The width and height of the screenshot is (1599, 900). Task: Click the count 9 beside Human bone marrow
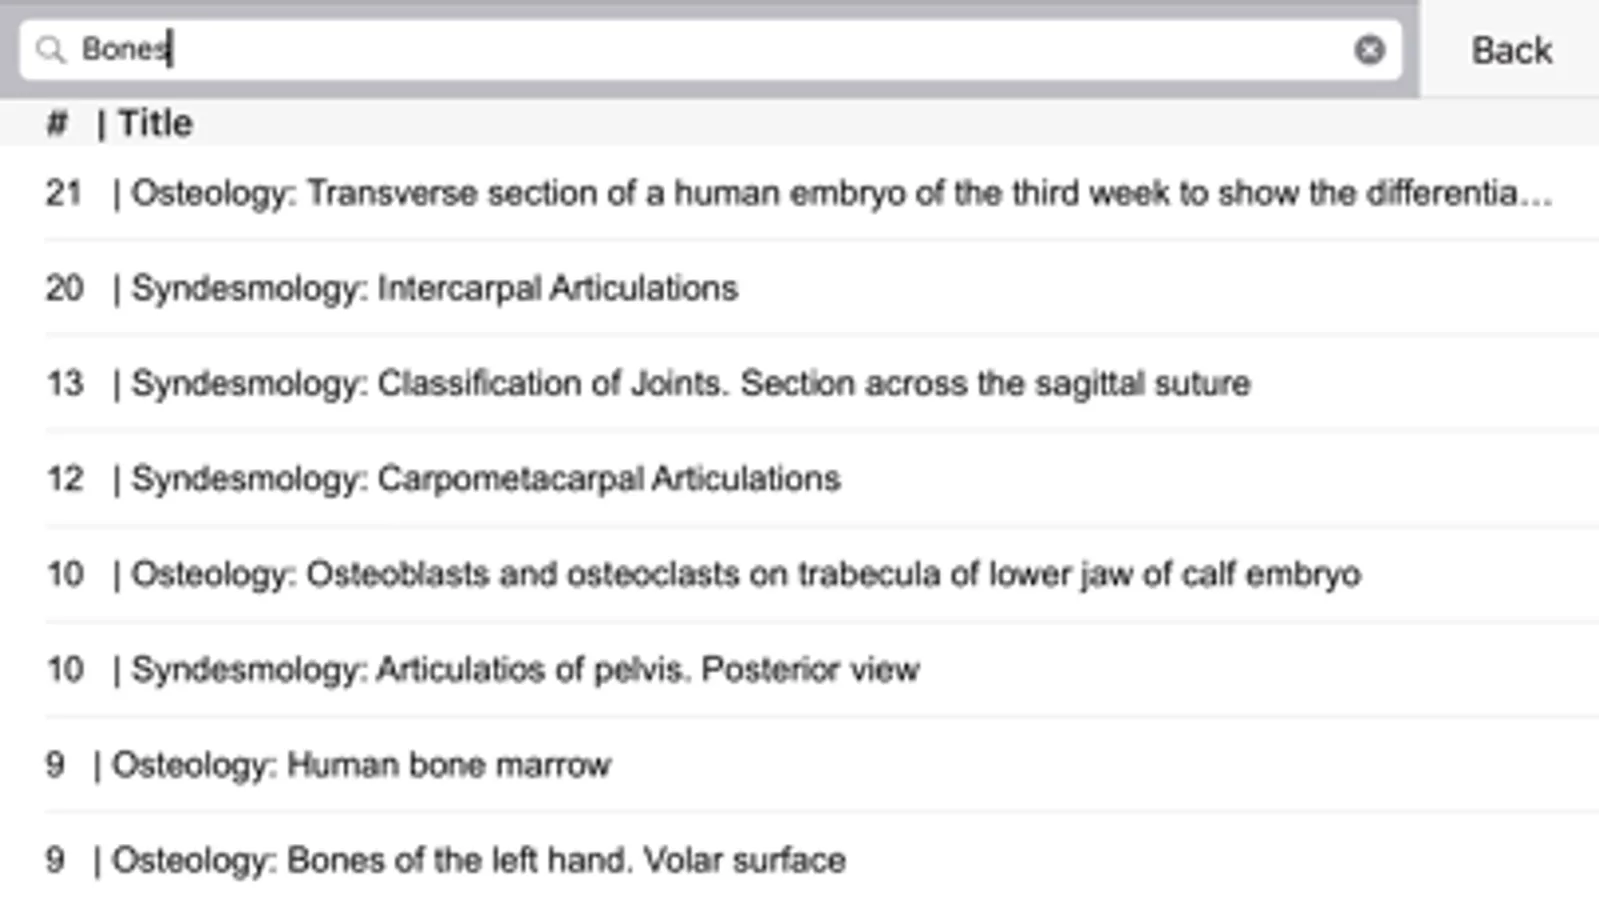pyautogui.click(x=55, y=765)
